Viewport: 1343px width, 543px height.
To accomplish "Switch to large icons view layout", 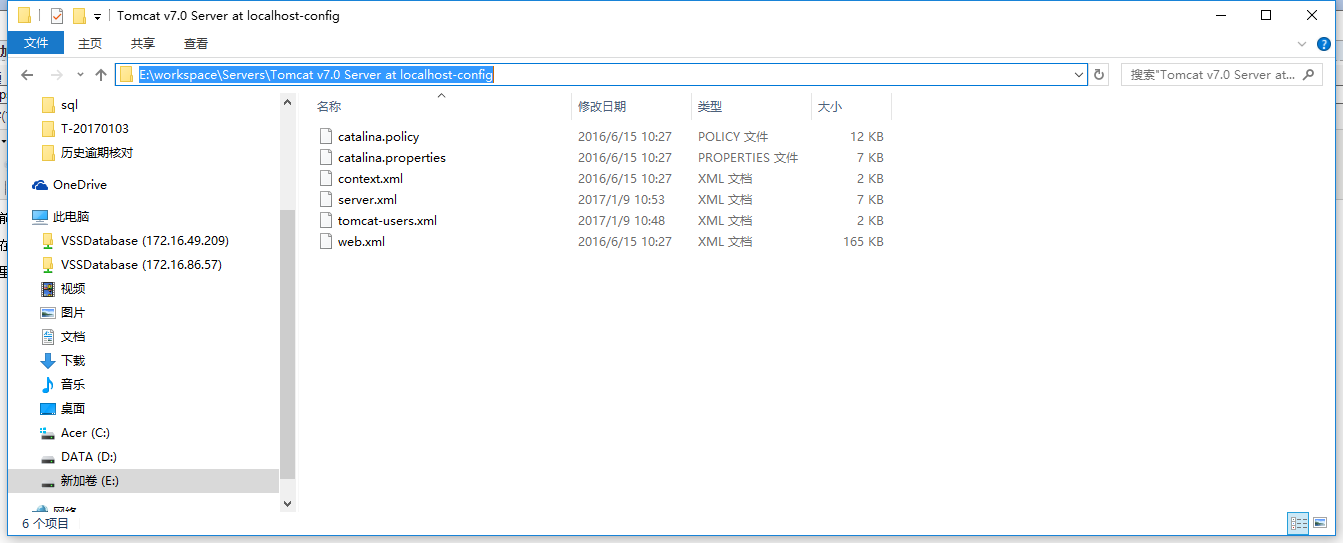I will tap(1322, 523).
